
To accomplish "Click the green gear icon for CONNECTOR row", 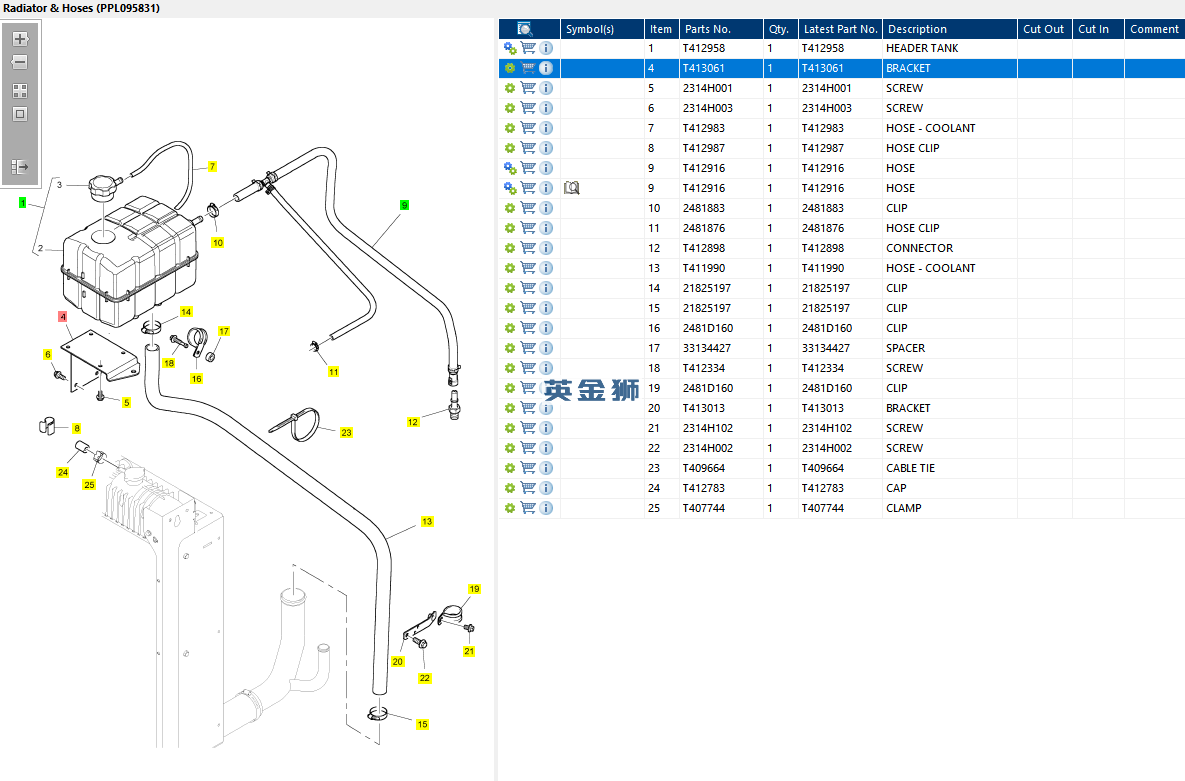I will [x=510, y=248].
